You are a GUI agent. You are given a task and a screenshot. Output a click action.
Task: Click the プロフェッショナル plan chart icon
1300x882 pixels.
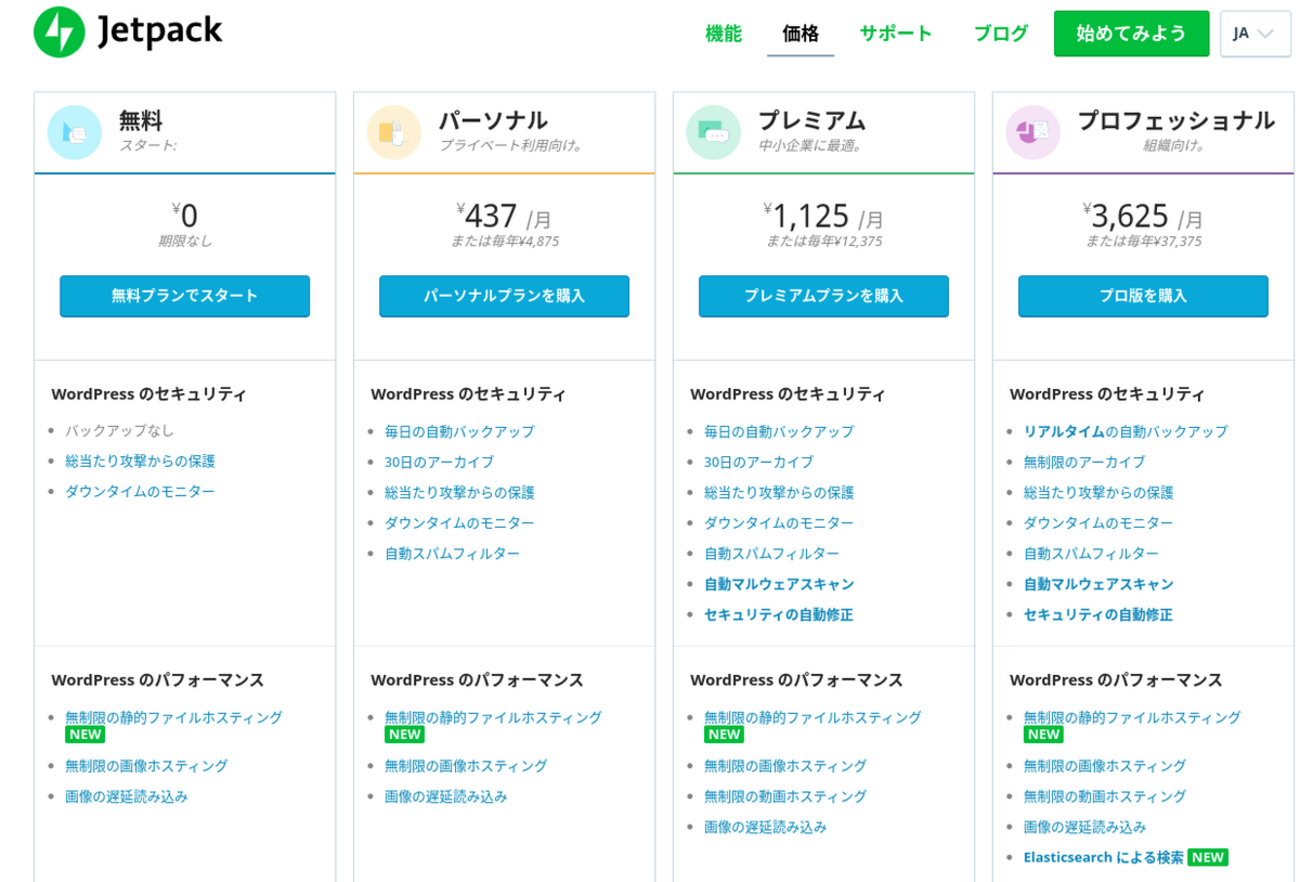point(1033,133)
